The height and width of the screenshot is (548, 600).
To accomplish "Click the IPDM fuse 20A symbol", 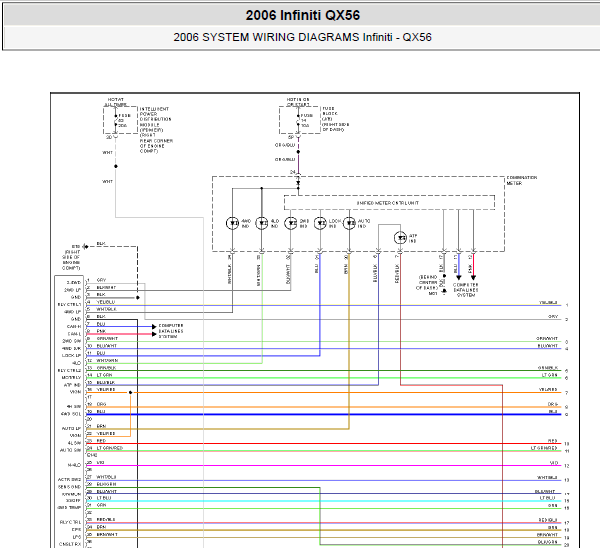I will (116, 120).
